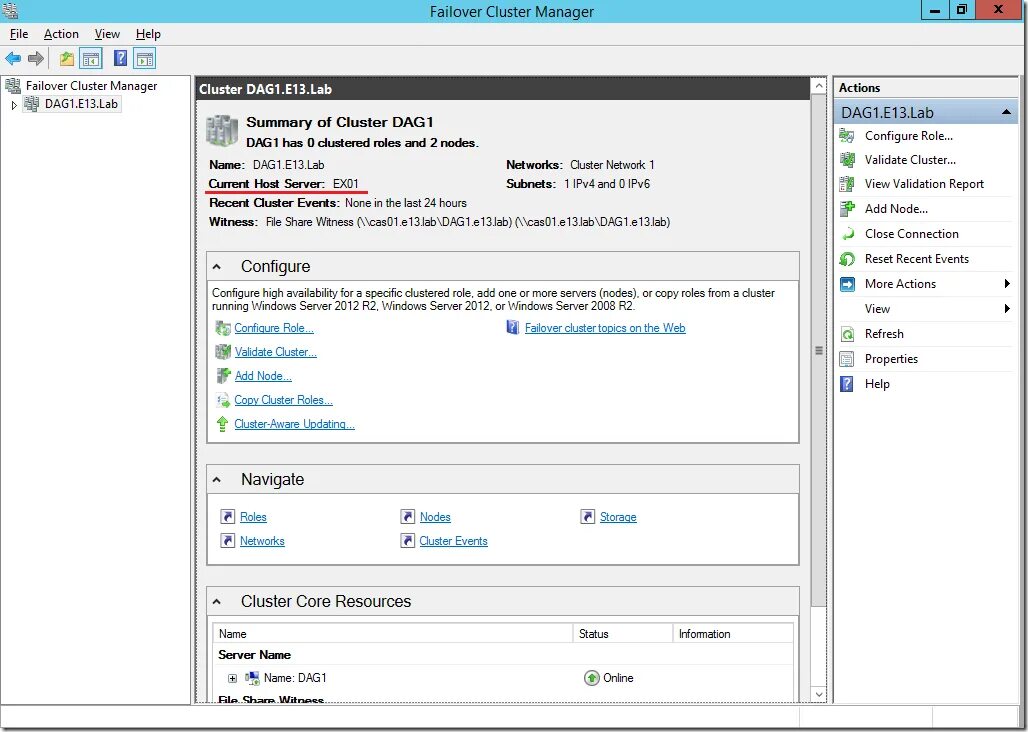This screenshot has height=732, width=1028.
Task: Open the Help menu
Action: pyautogui.click(x=148, y=34)
